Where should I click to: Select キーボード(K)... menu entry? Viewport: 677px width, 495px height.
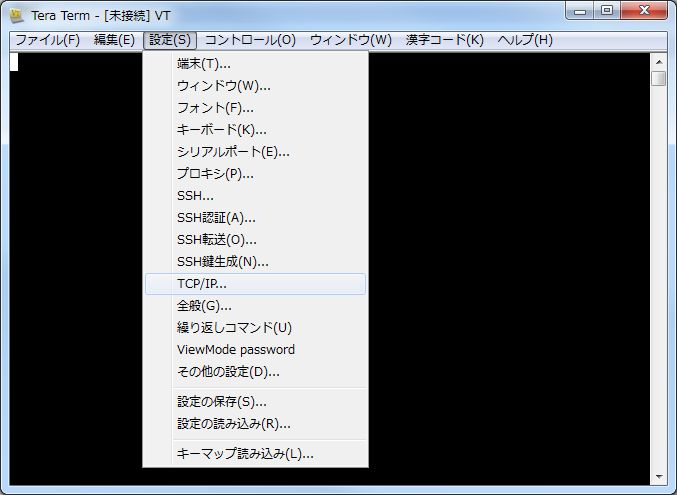222,130
